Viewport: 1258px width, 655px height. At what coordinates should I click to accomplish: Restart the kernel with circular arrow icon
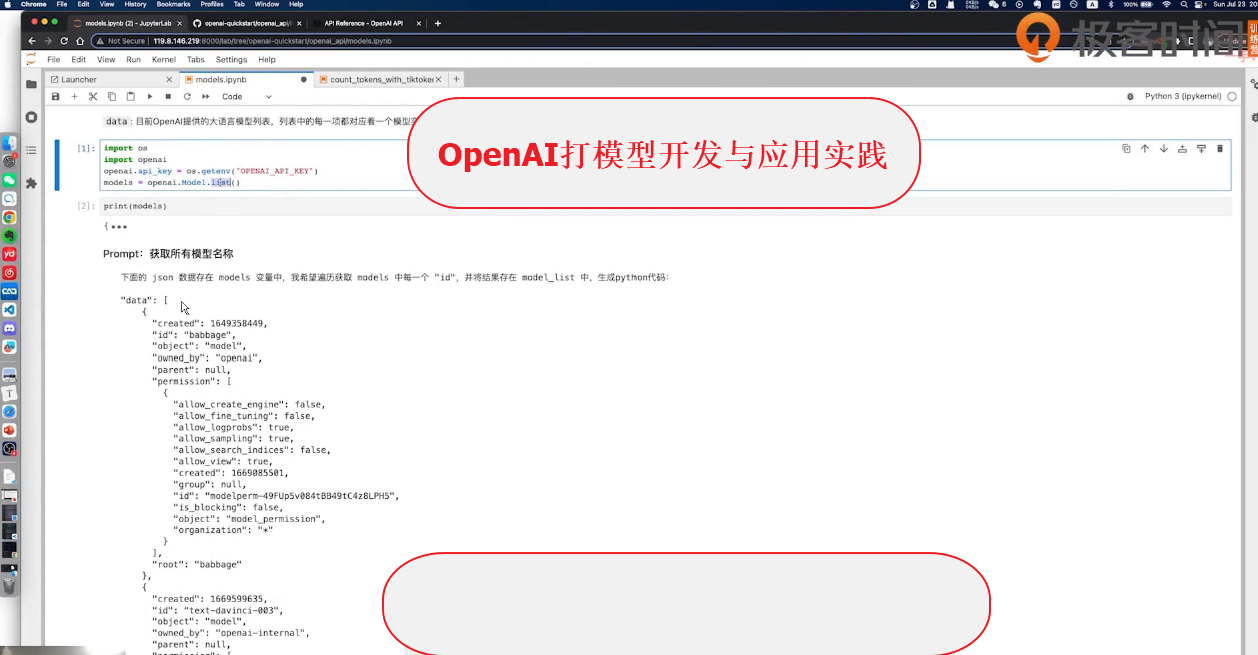pos(187,97)
